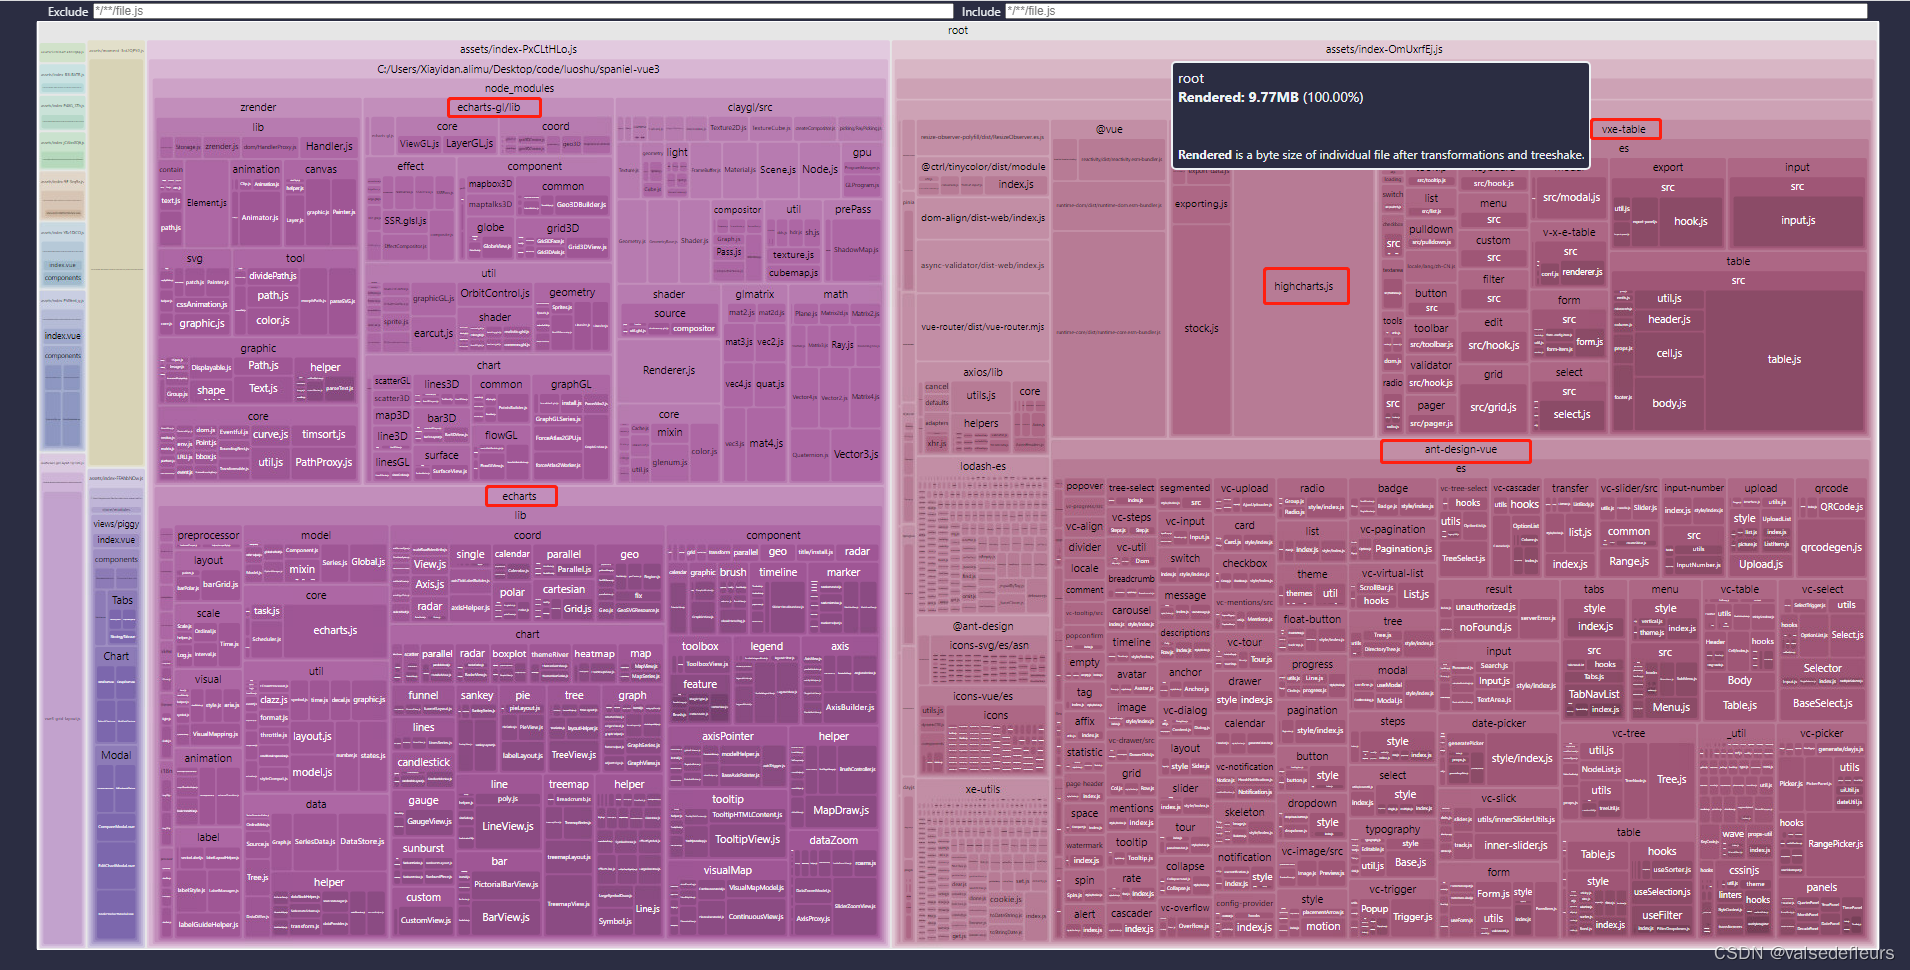Select the body.js block
This screenshot has height=970, width=1910.
tap(1669, 403)
